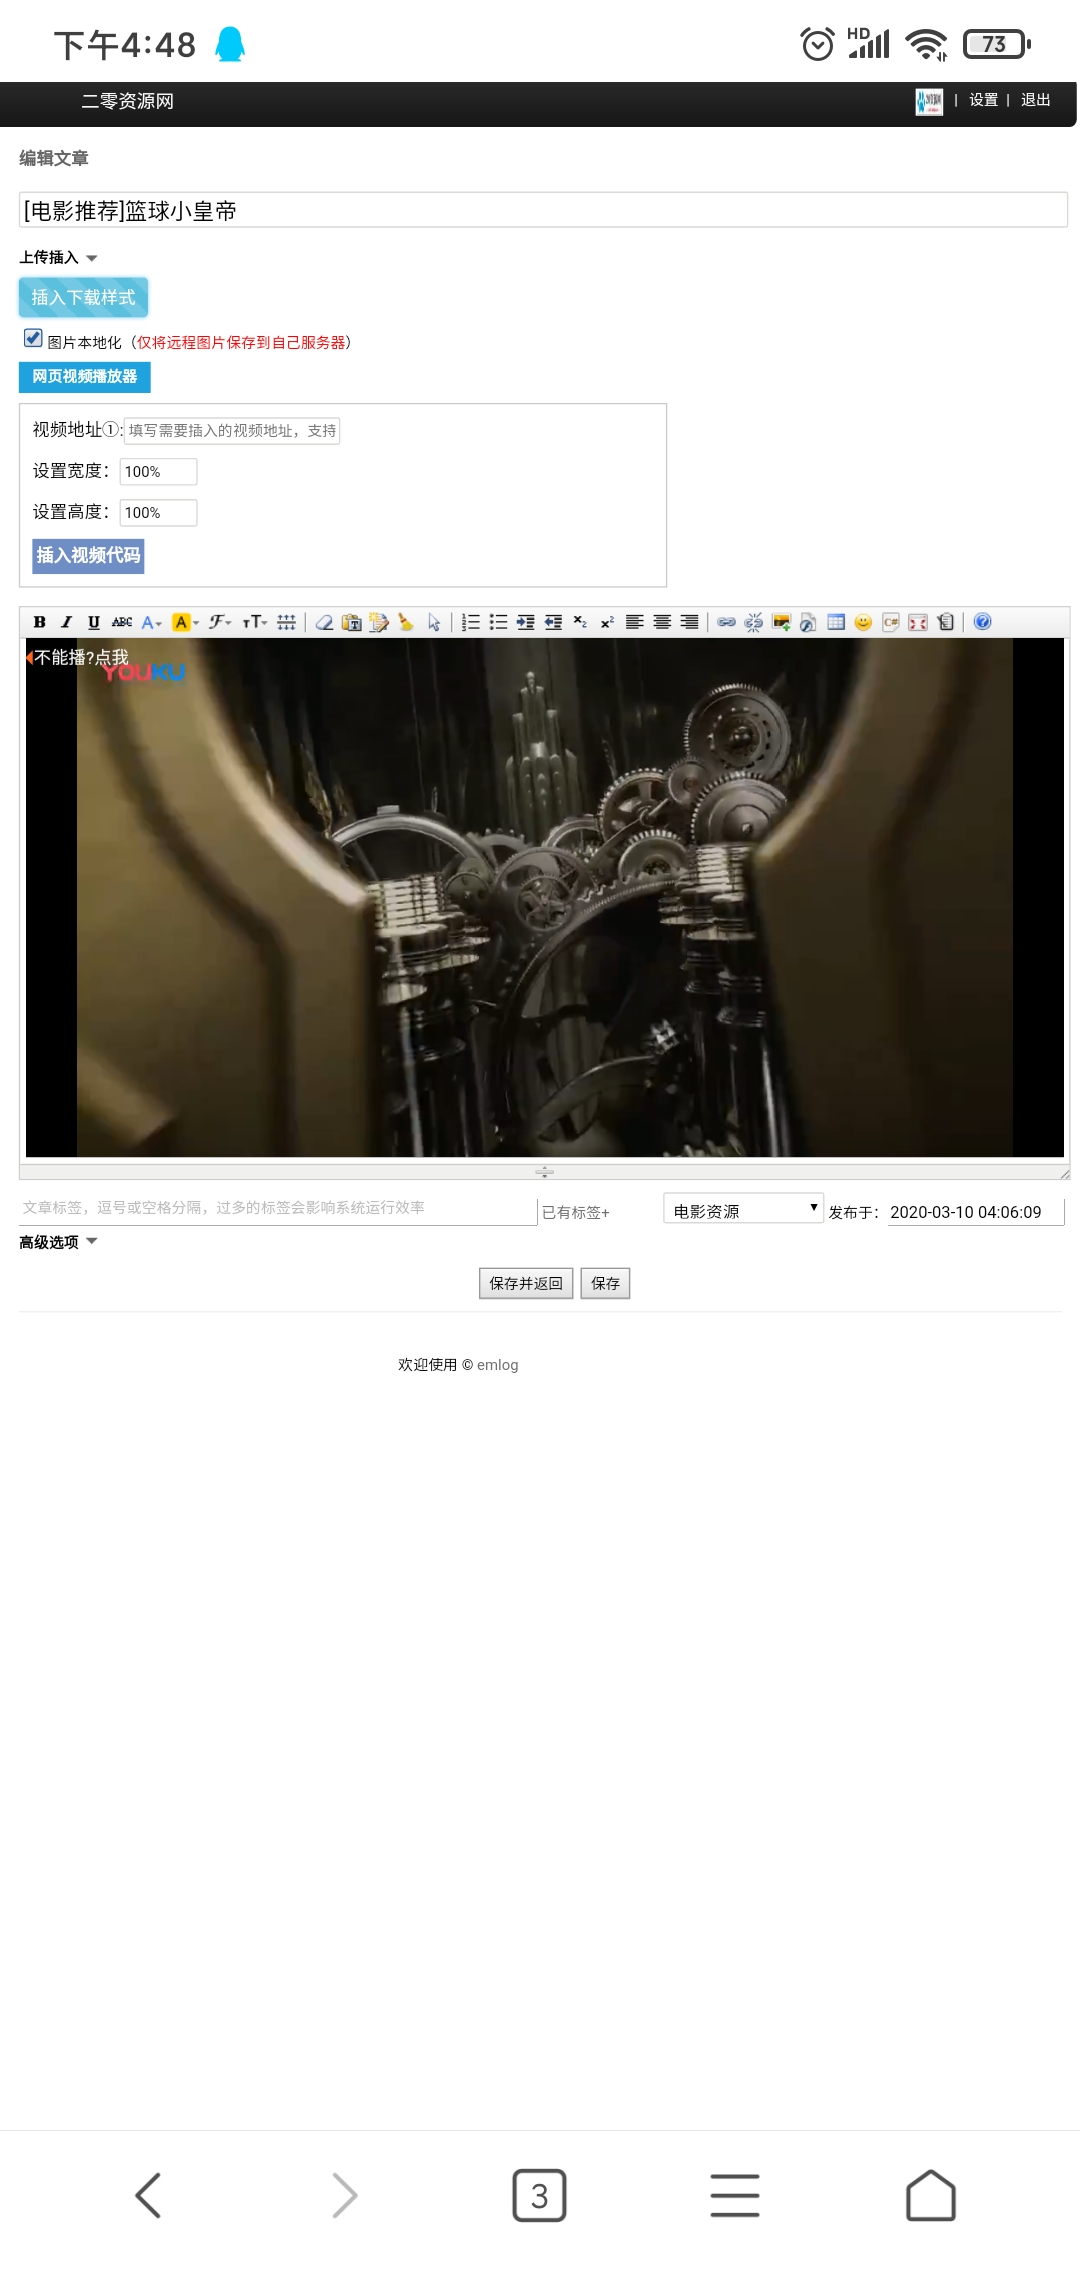This screenshot has width=1080, height=2280.
Task: Insert a numbered list
Action: 470,622
